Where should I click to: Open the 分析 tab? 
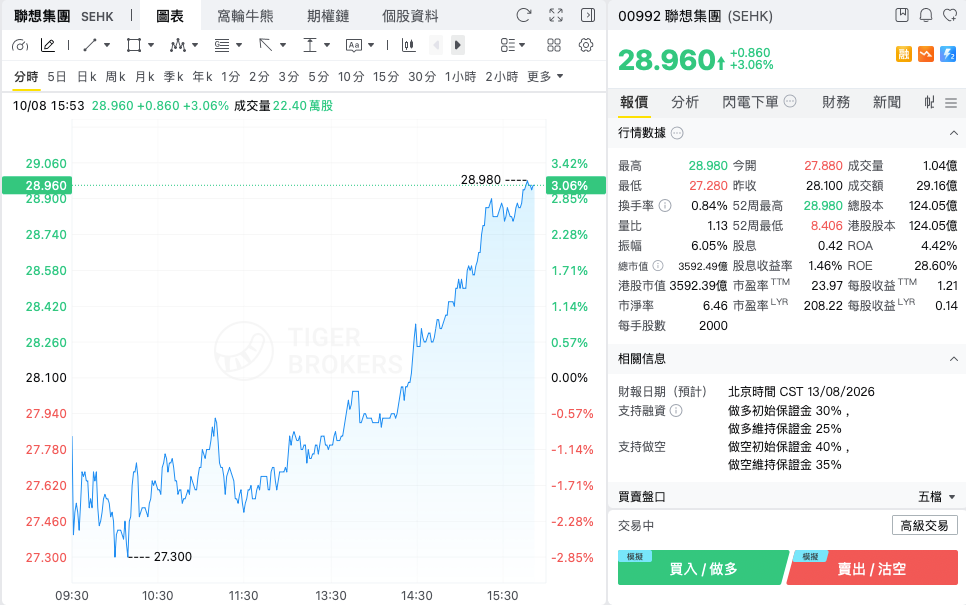685,102
